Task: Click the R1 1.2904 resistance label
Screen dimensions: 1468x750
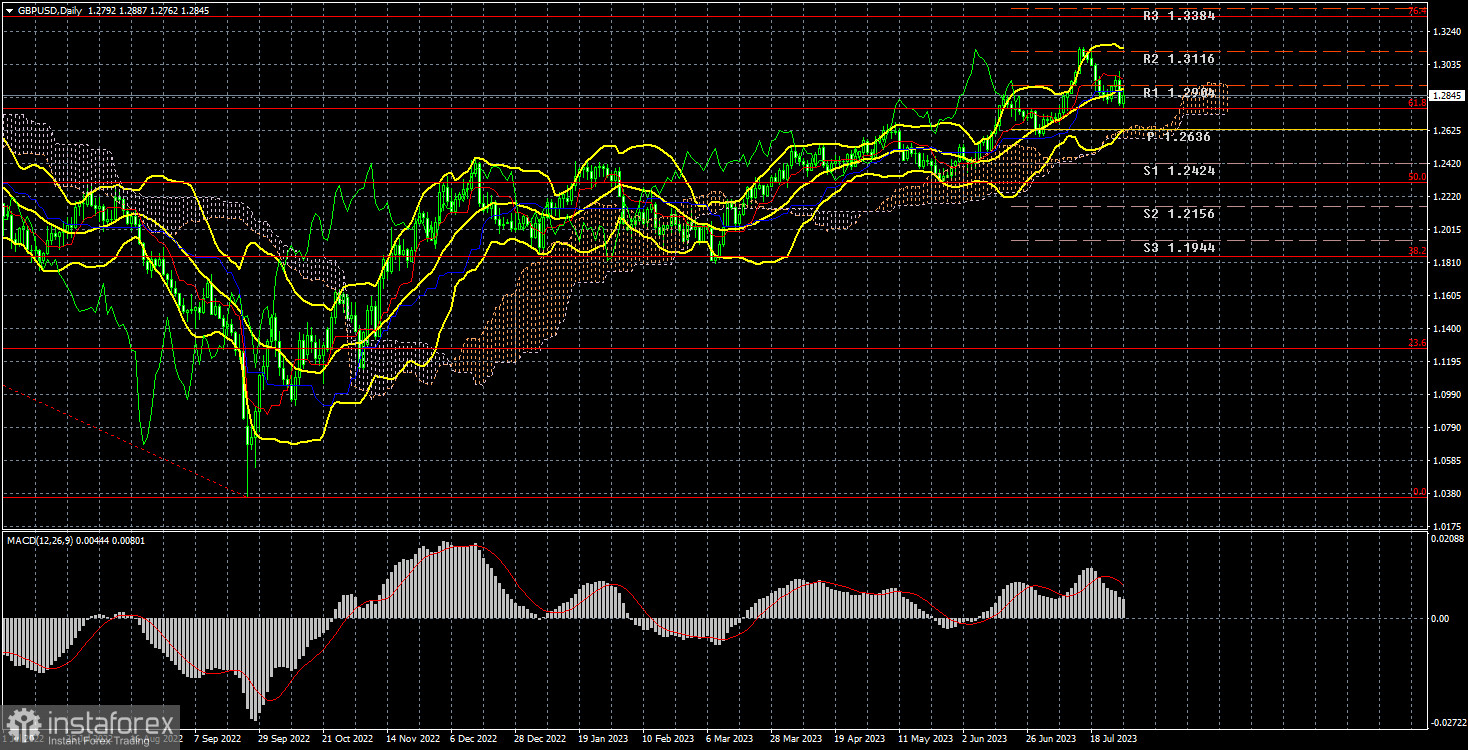Action: (1180, 93)
